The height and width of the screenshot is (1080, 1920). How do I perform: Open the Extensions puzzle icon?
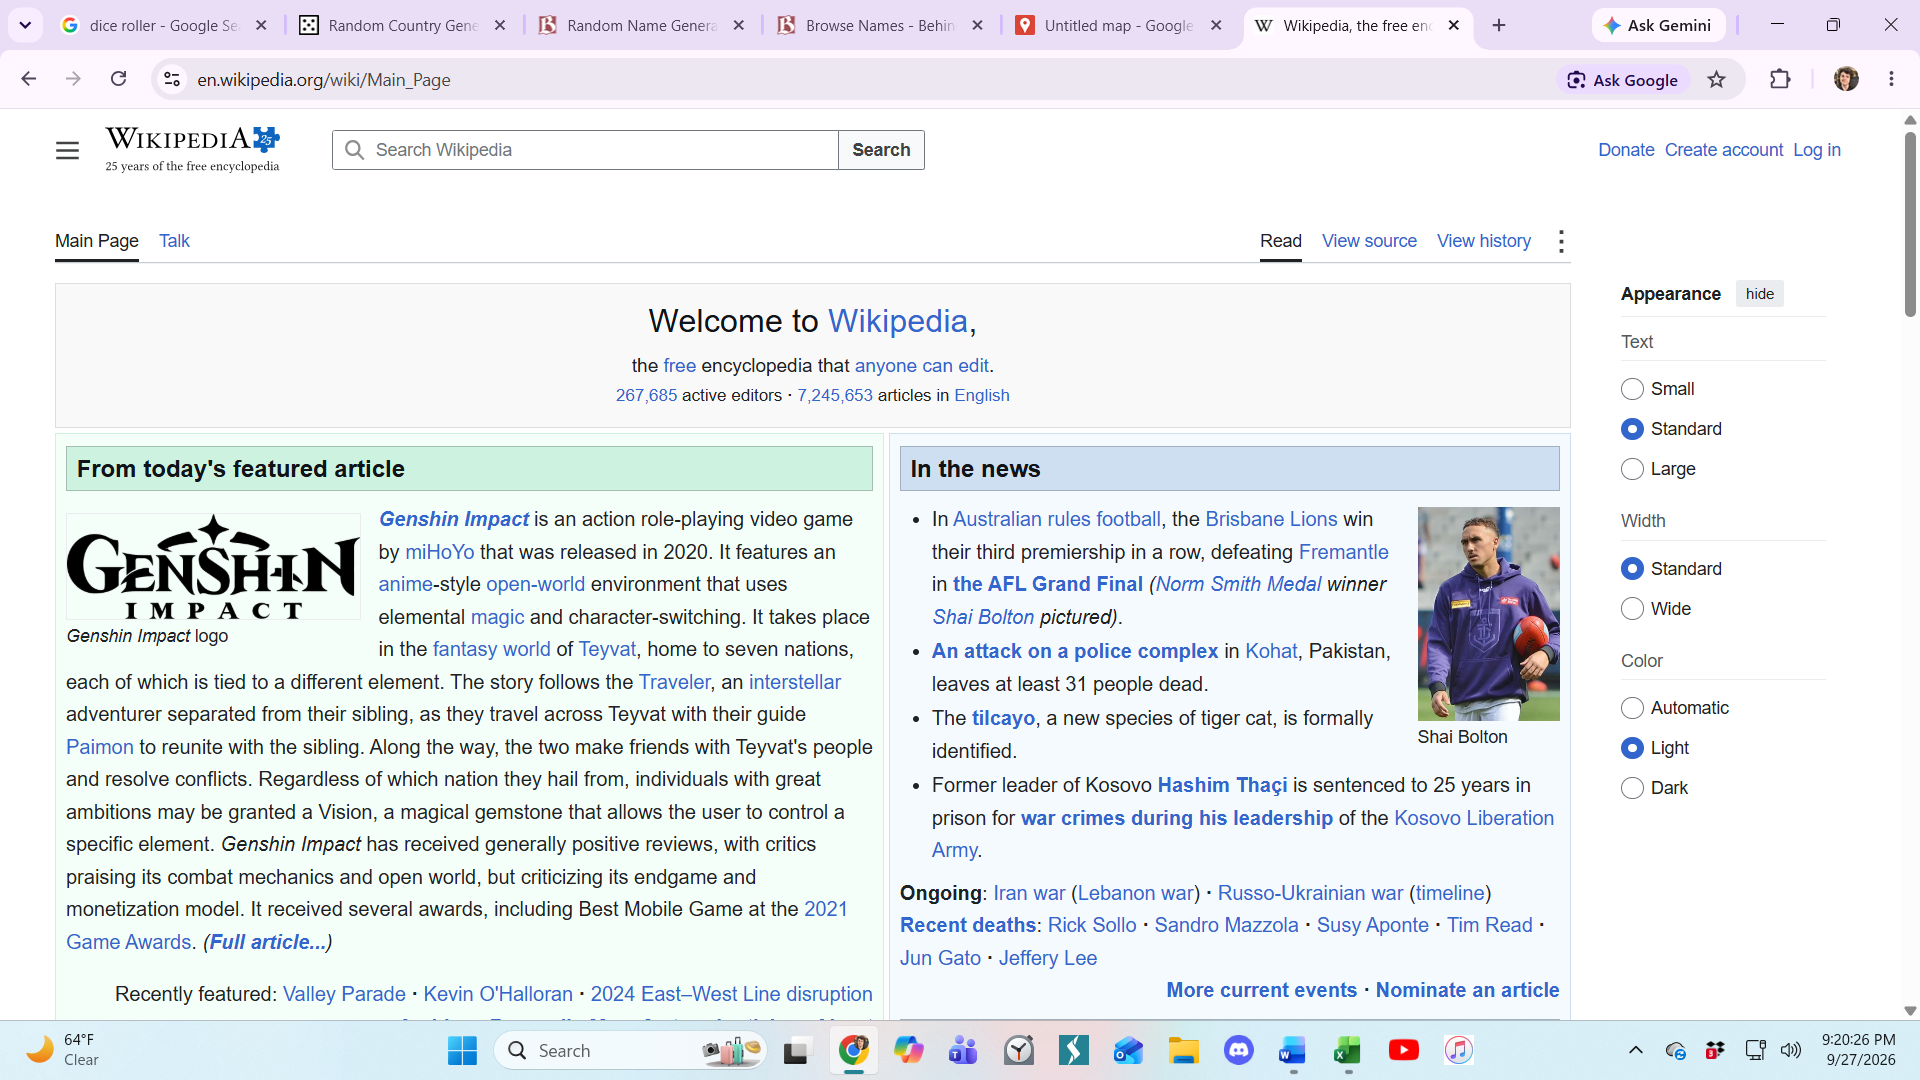[1780, 79]
